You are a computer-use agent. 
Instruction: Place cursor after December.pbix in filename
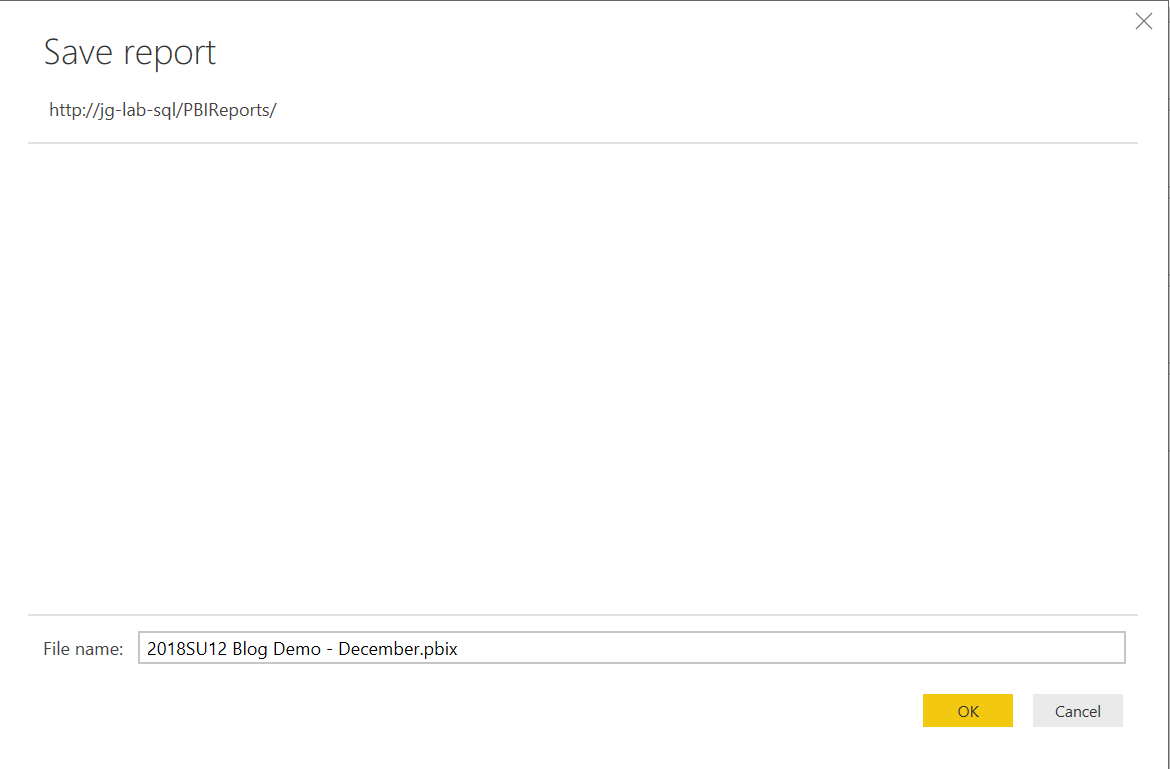[458, 648]
